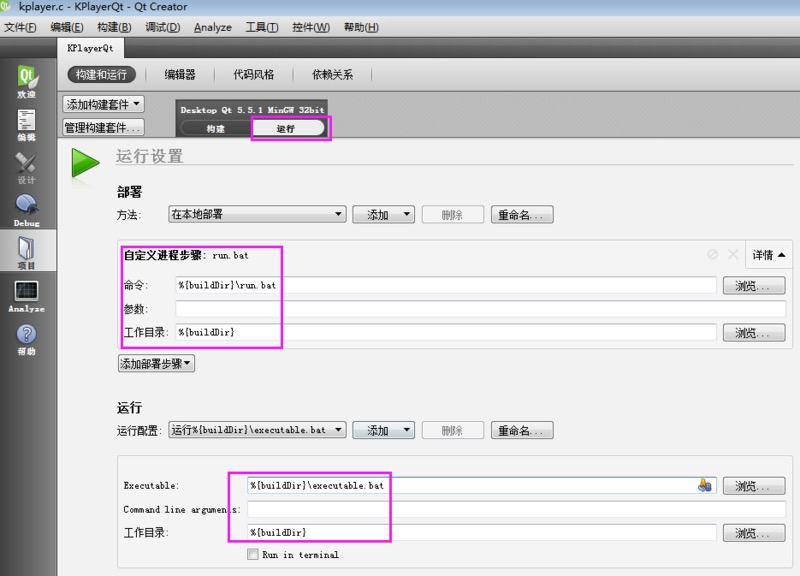Open the Analyze menu in the menu bar
The height and width of the screenshot is (576, 800).
tap(213, 28)
